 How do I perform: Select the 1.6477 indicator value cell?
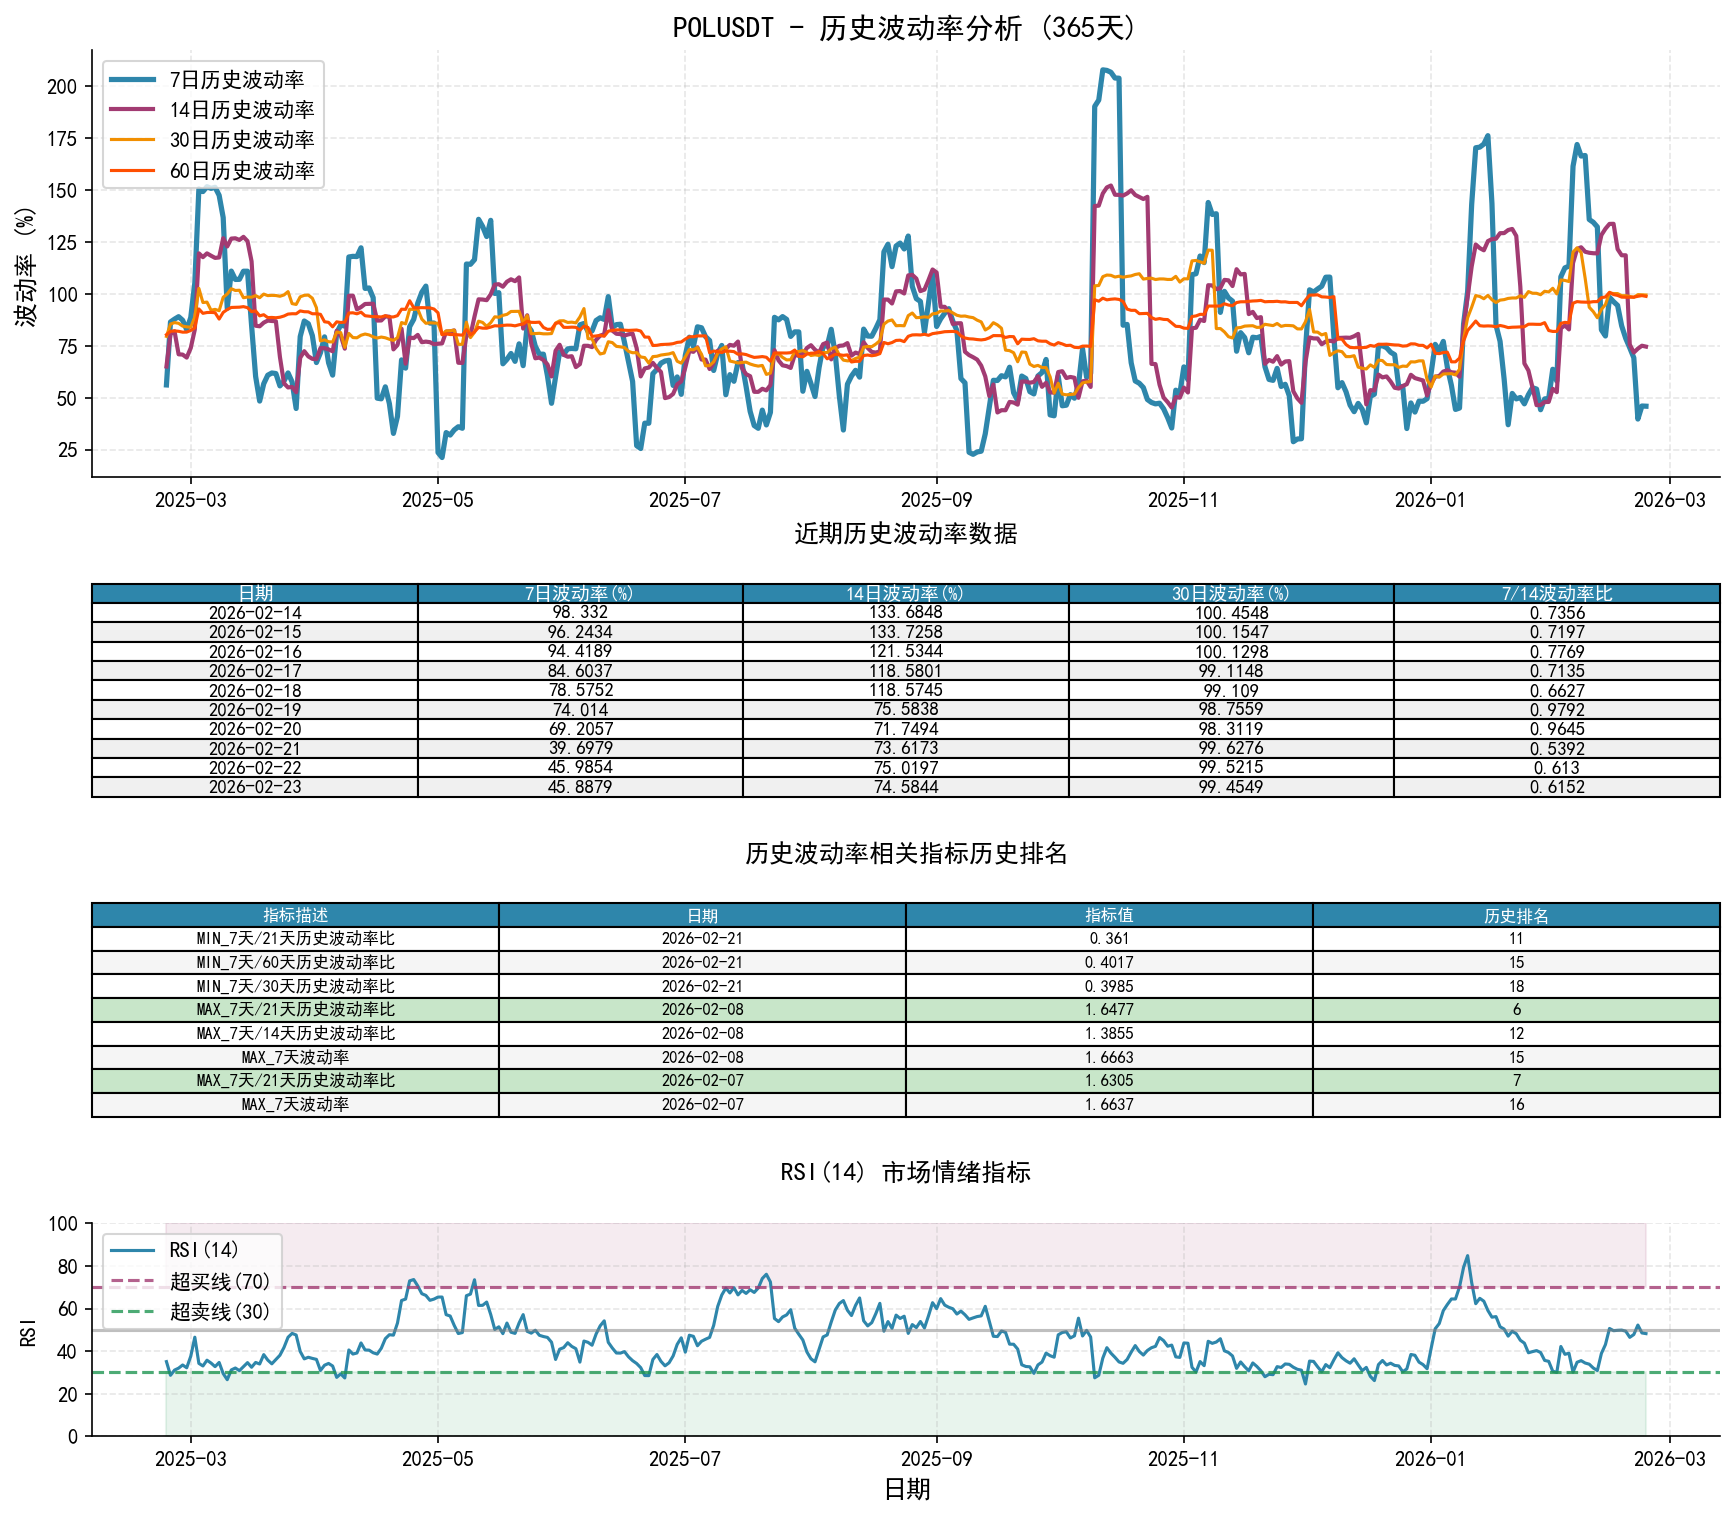pyautogui.click(x=1109, y=1010)
